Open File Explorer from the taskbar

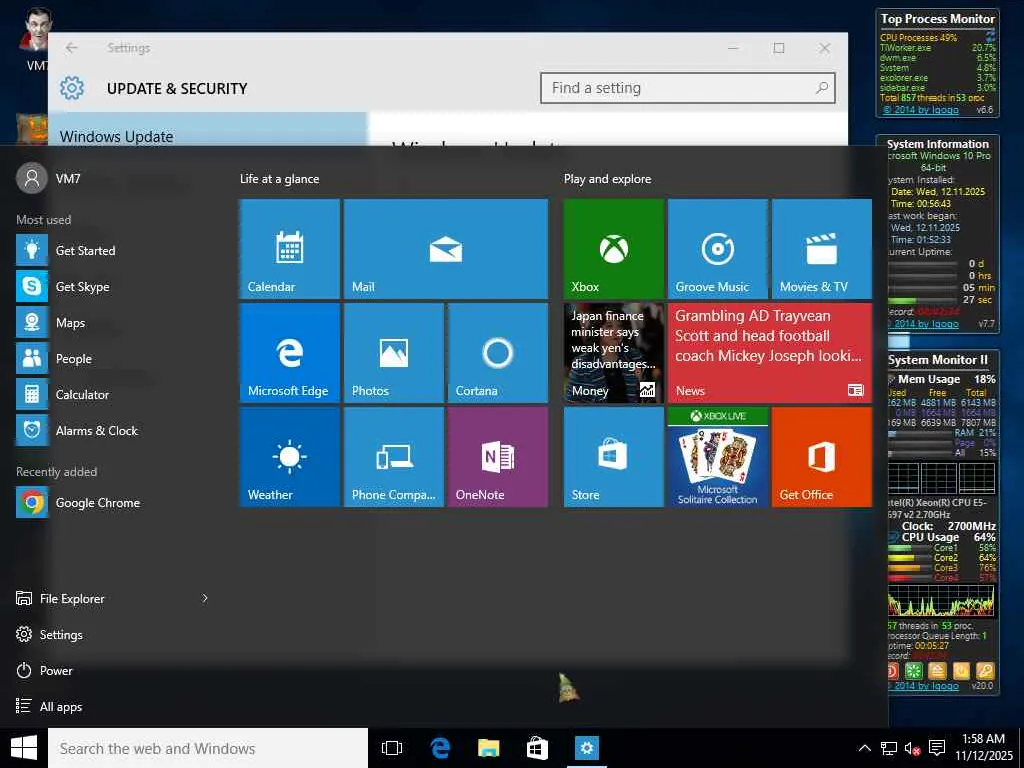pos(488,748)
